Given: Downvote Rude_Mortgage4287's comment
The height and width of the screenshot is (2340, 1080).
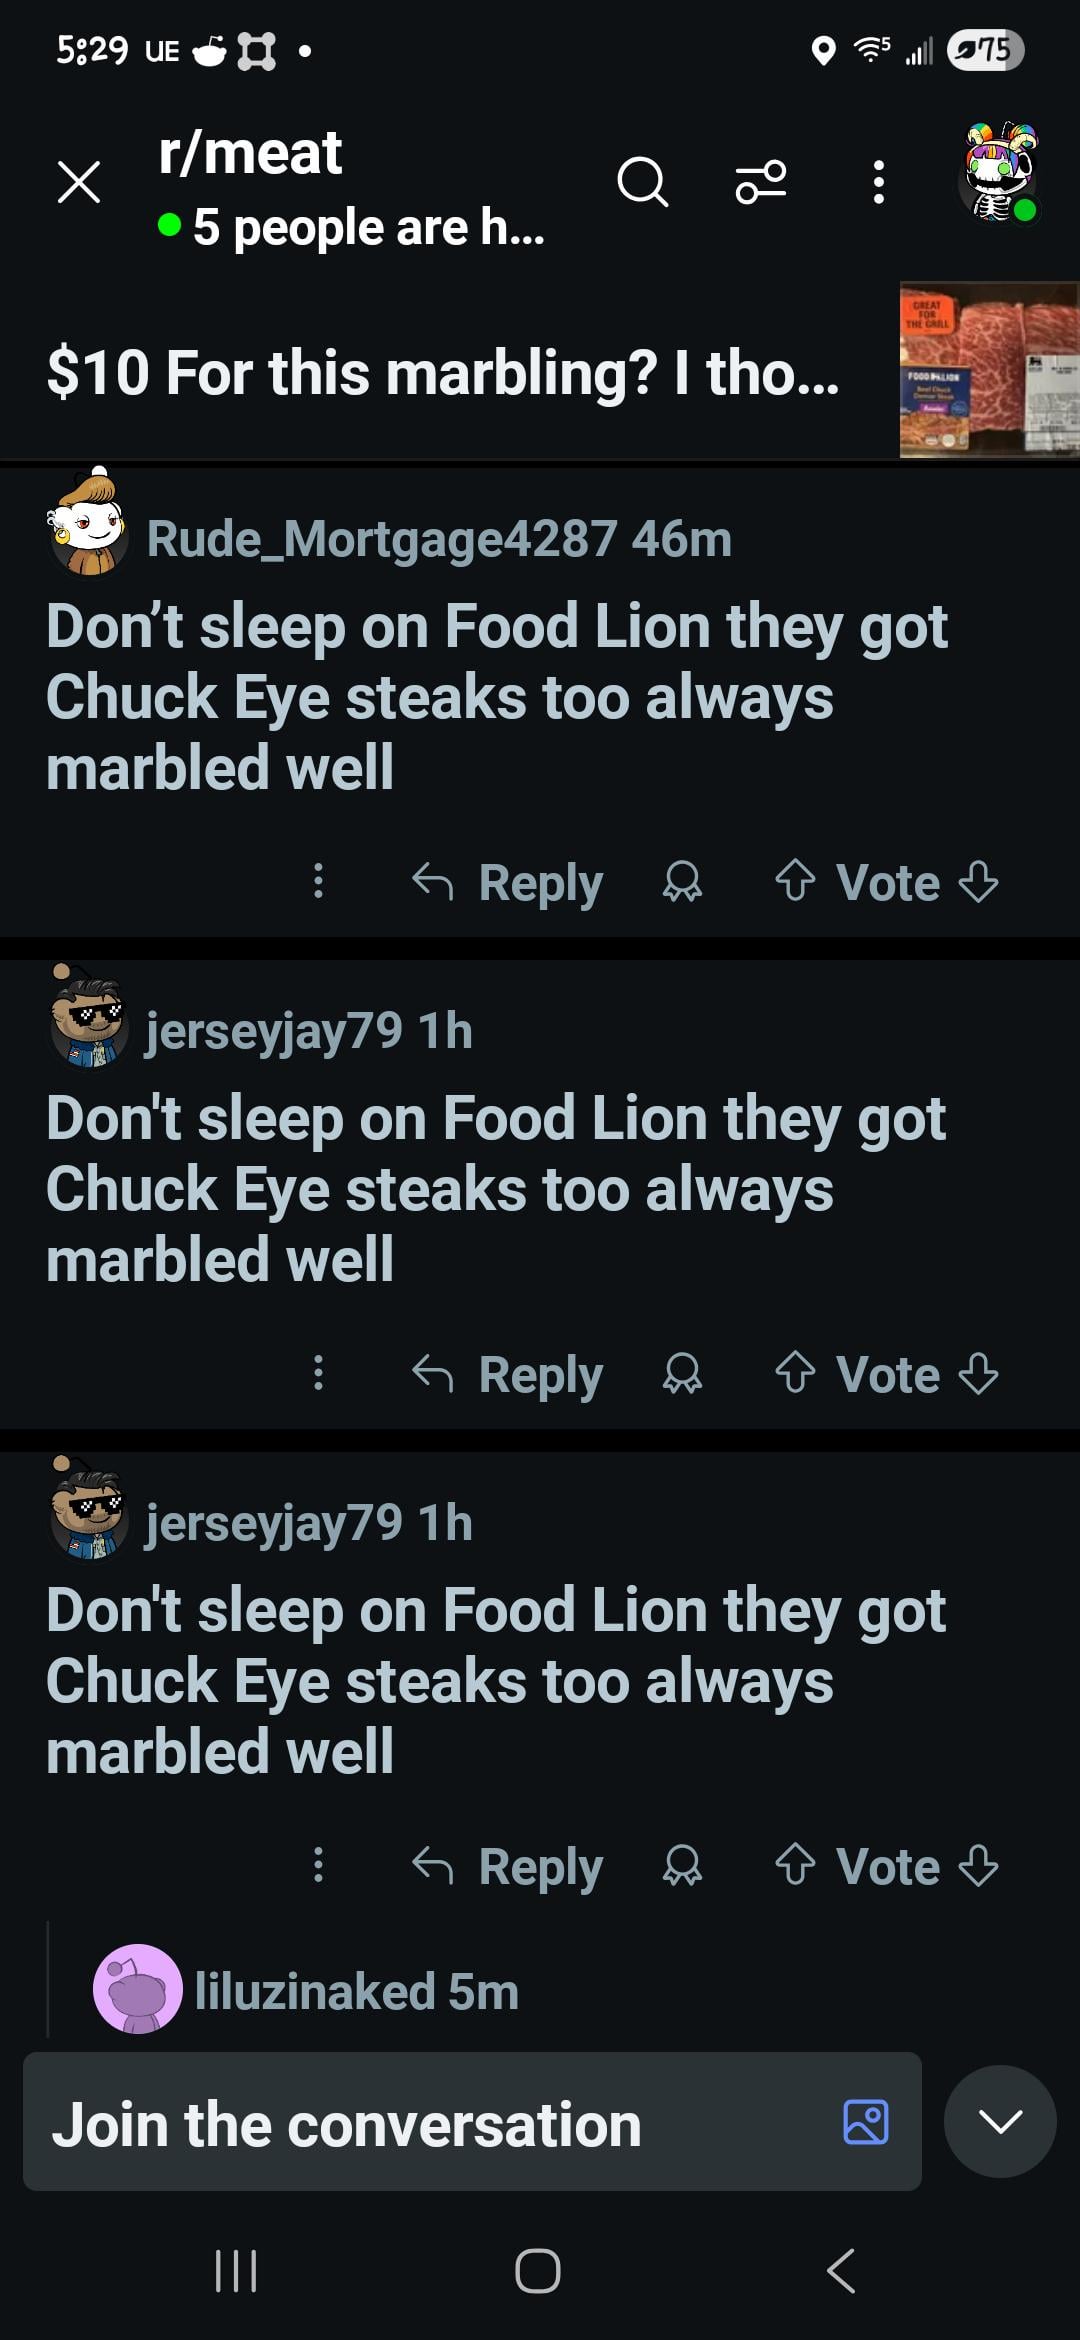Looking at the screenshot, I should click(x=978, y=882).
